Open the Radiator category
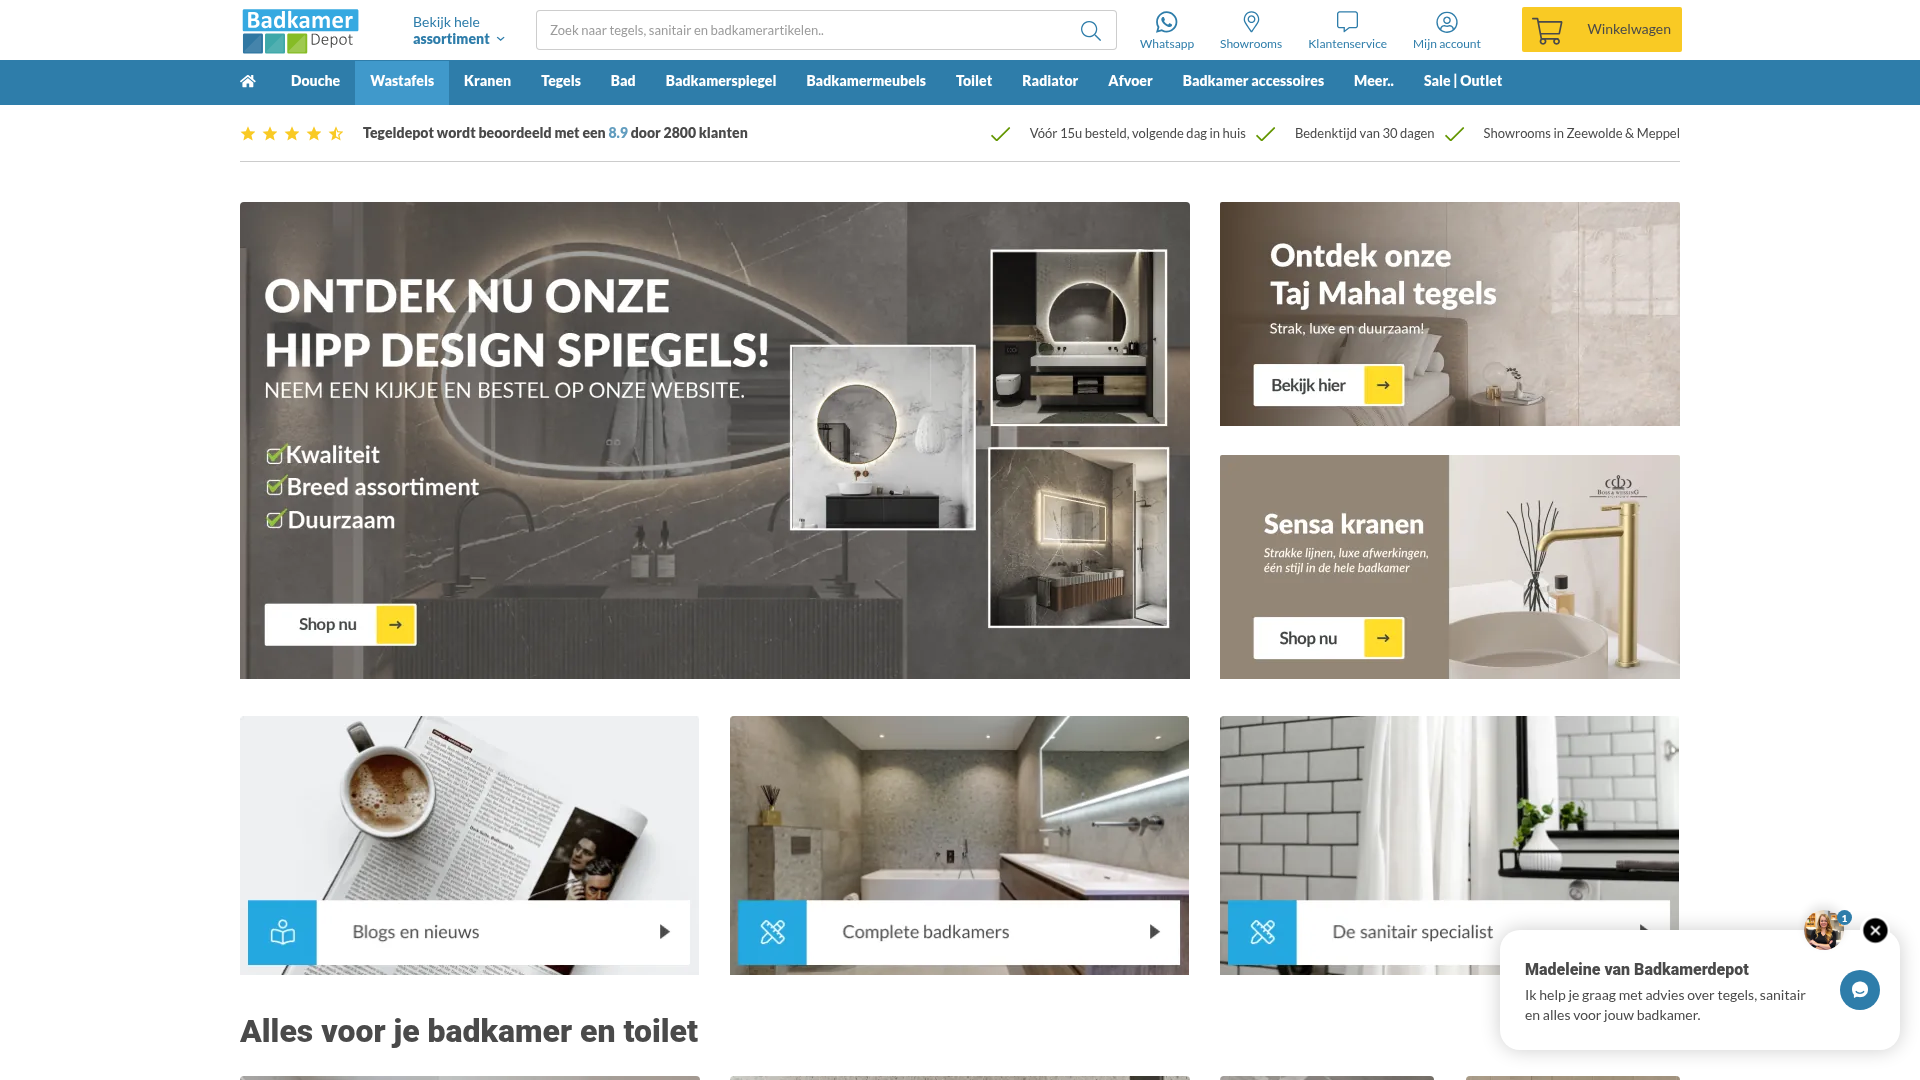The image size is (1920, 1080). pyautogui.click(x=1050, y=81)
